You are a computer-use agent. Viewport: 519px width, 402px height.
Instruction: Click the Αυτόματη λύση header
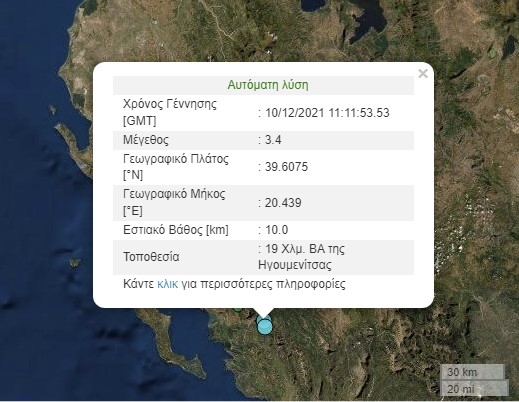click(x=268, y=85)
